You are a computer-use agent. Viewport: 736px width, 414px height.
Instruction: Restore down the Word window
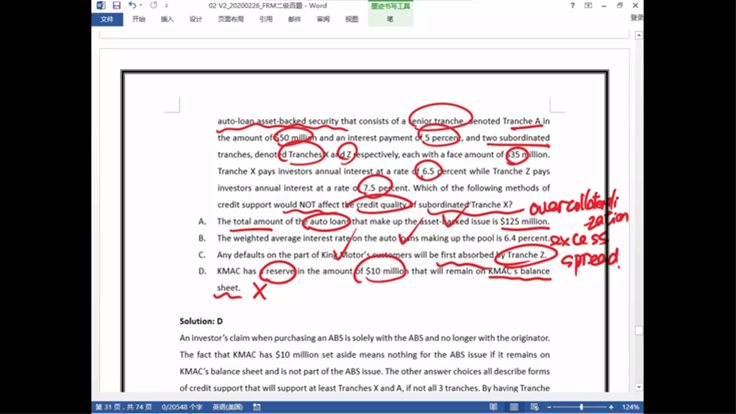(620, 6)
